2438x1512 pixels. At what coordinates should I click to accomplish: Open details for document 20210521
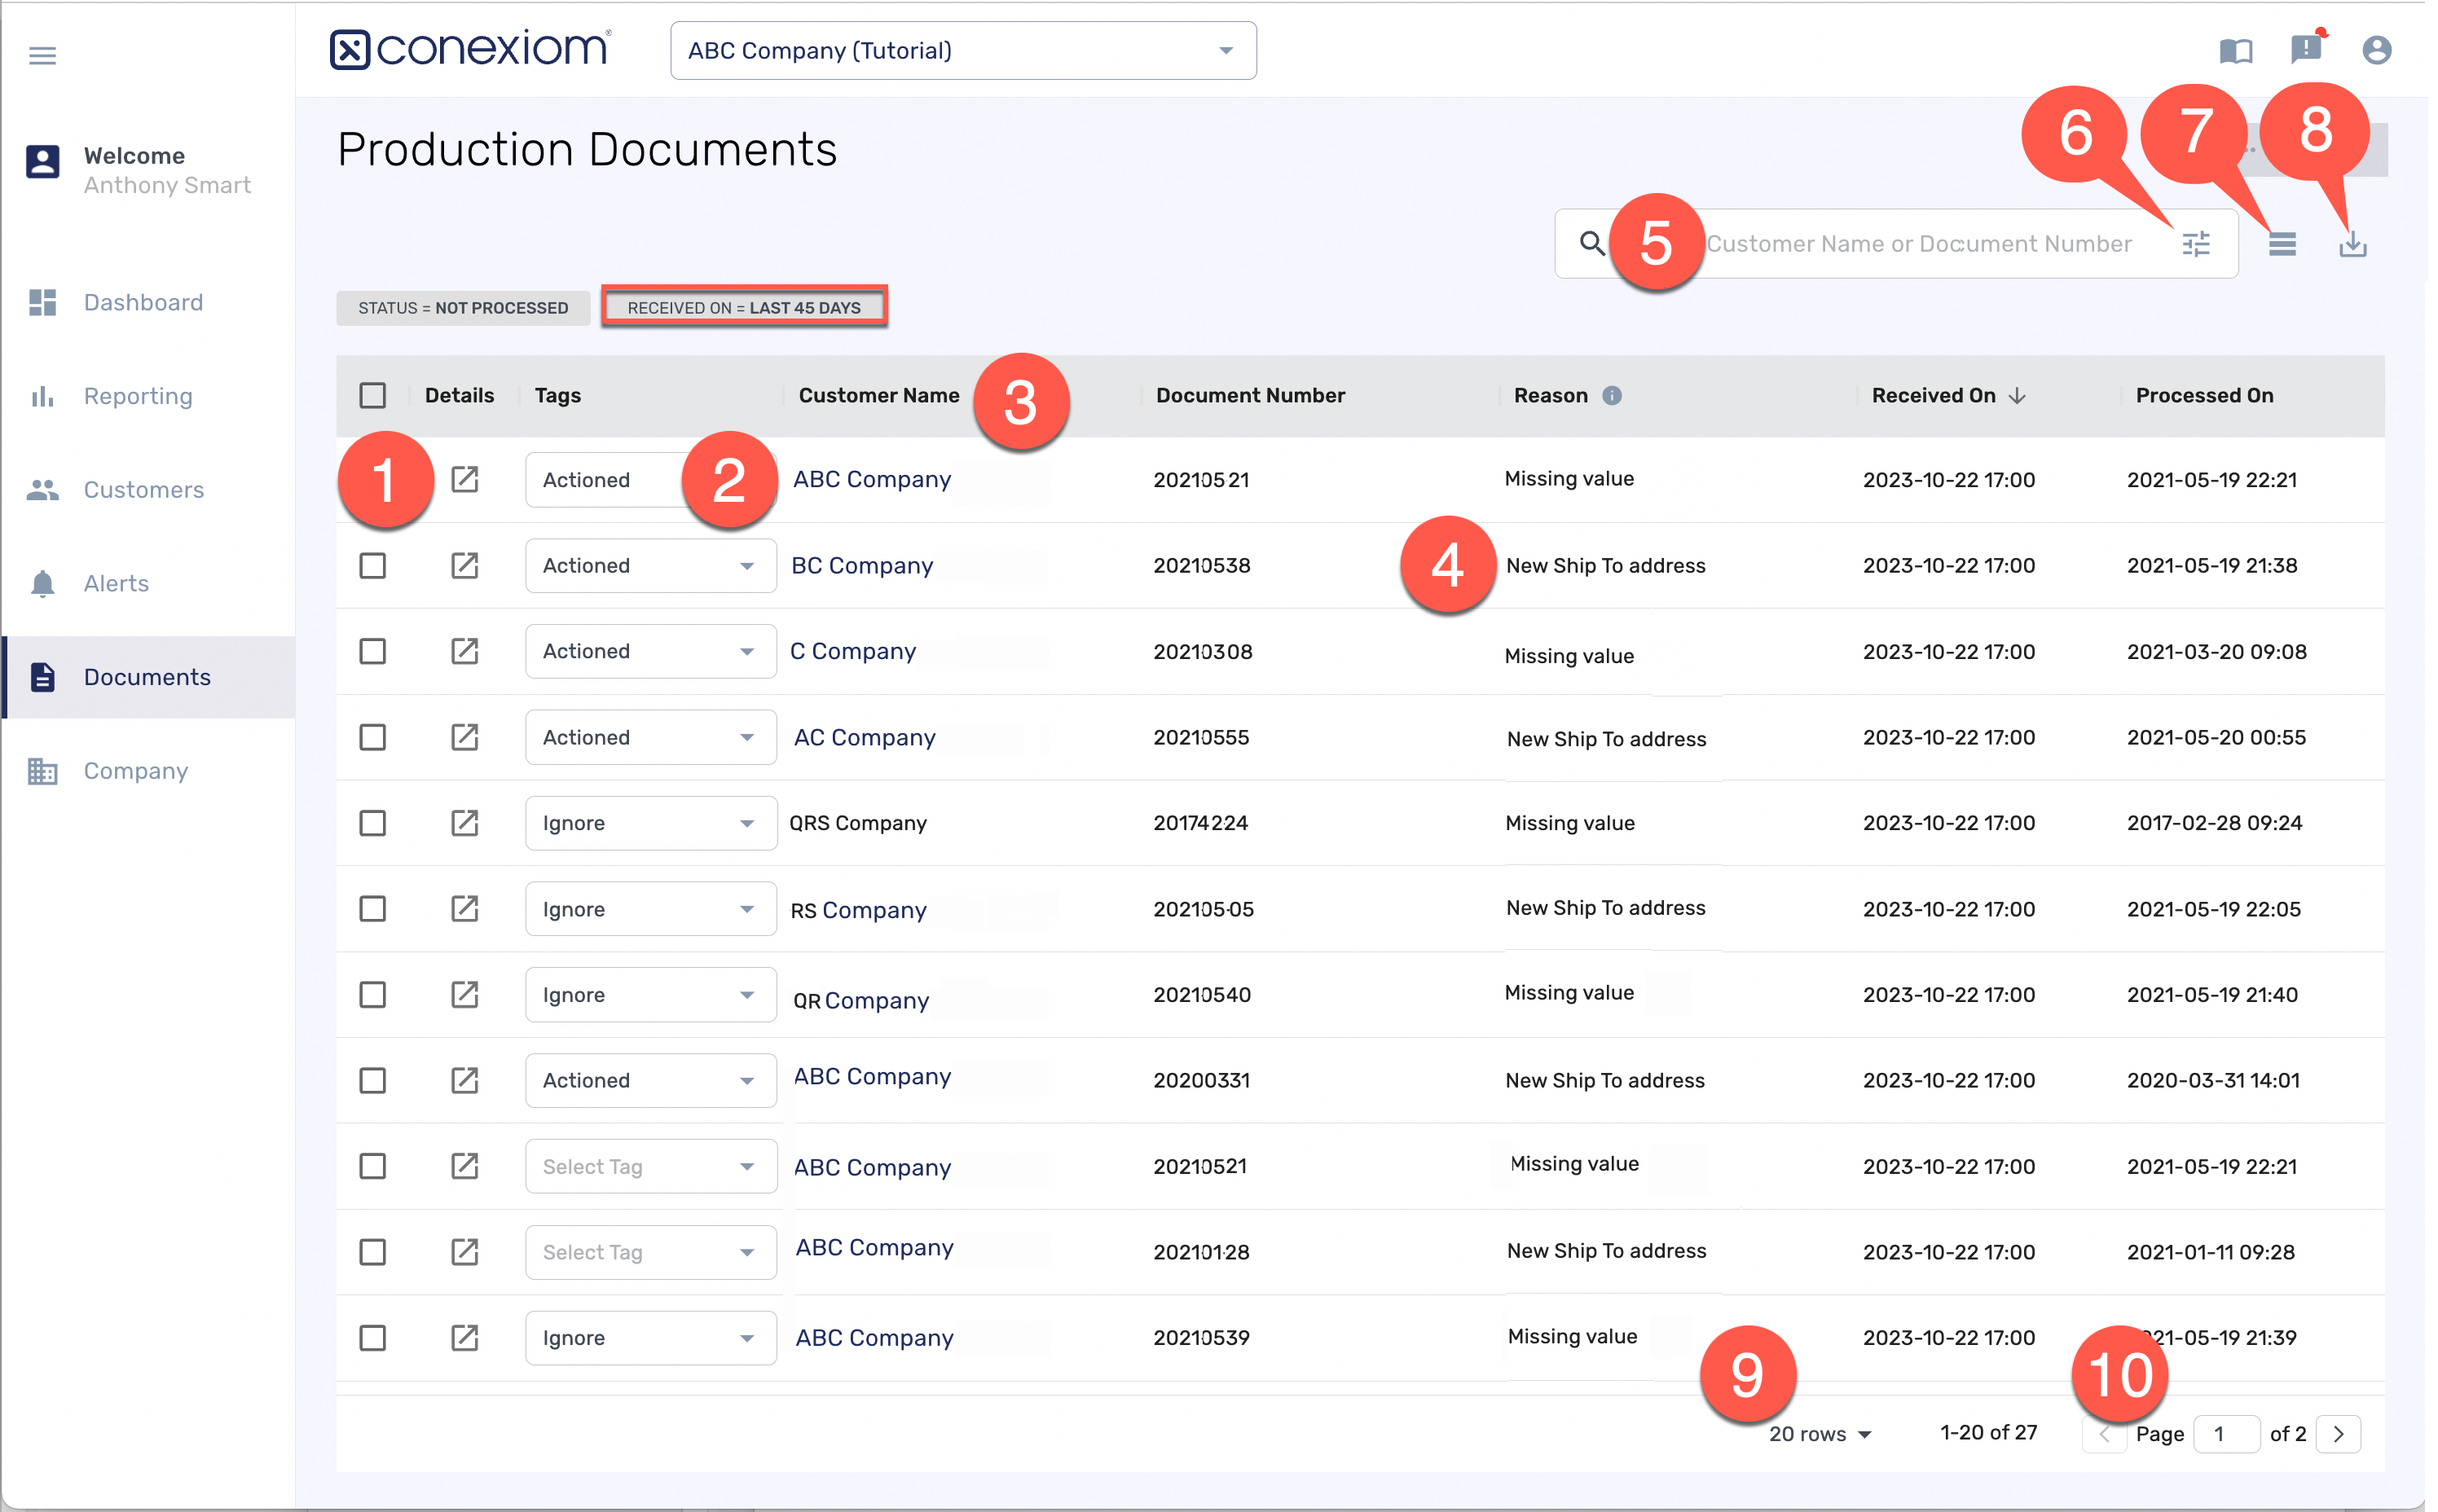[x=466, y=480]
